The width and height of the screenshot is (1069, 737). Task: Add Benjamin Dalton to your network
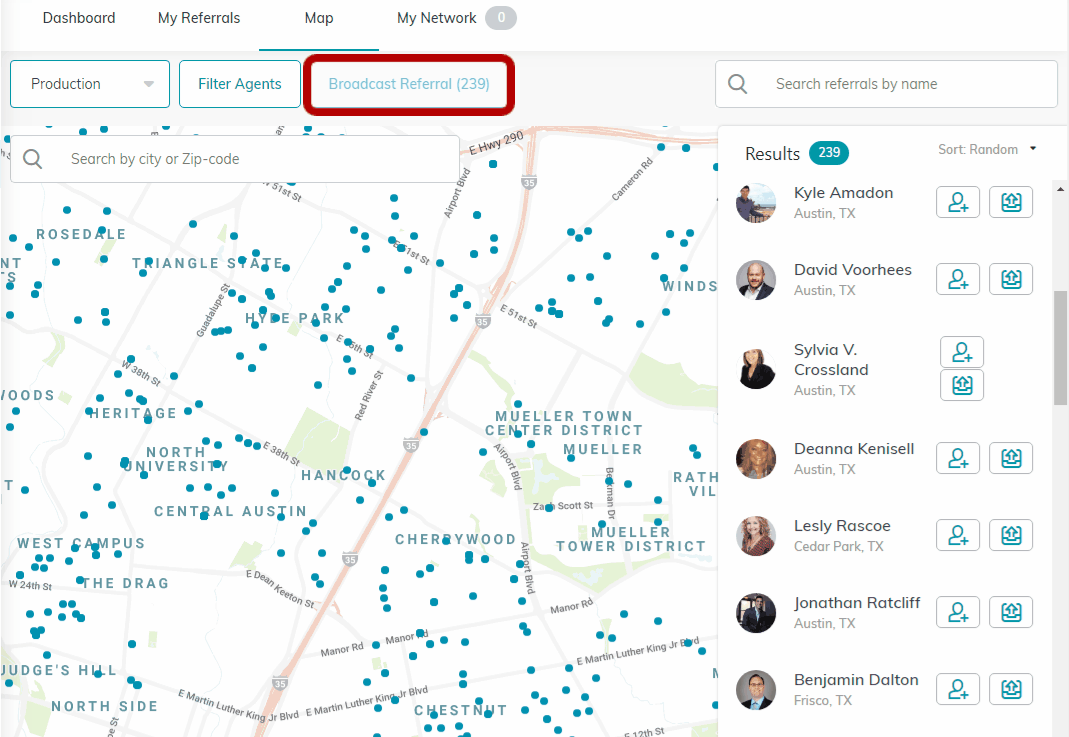[958, 688]
